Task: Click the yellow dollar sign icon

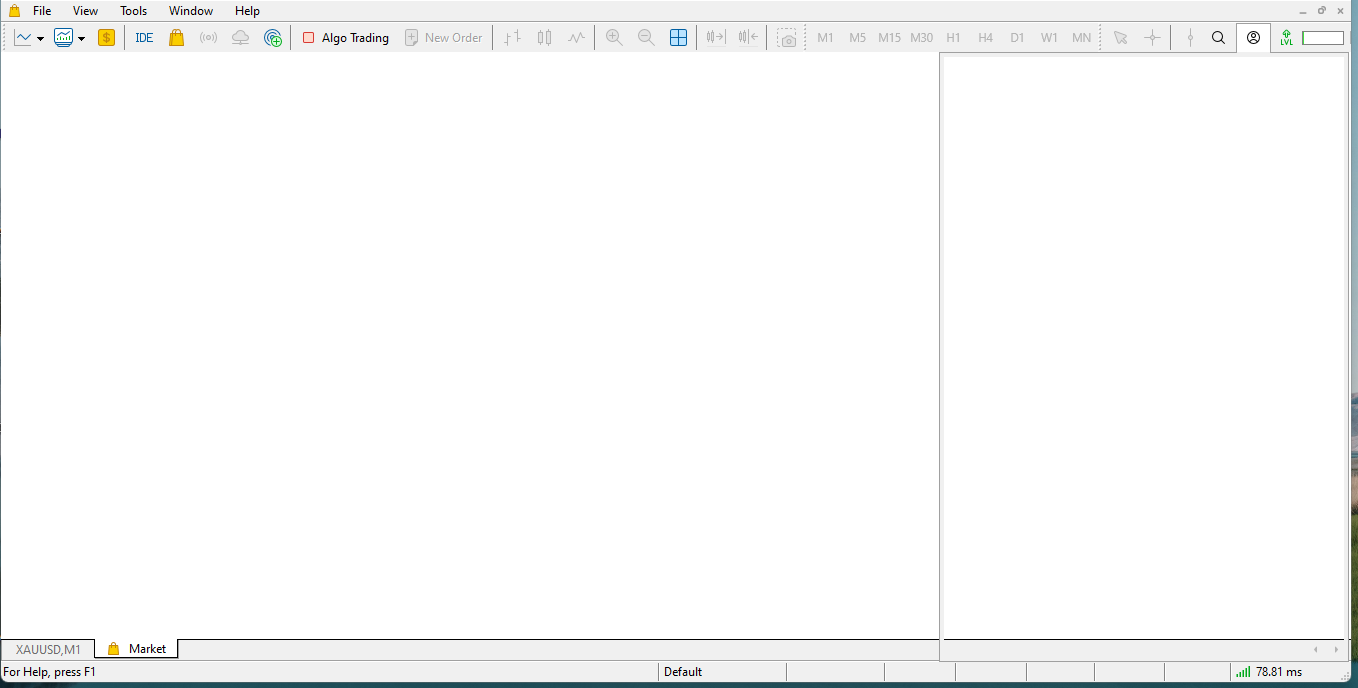Action: [106, 38]
